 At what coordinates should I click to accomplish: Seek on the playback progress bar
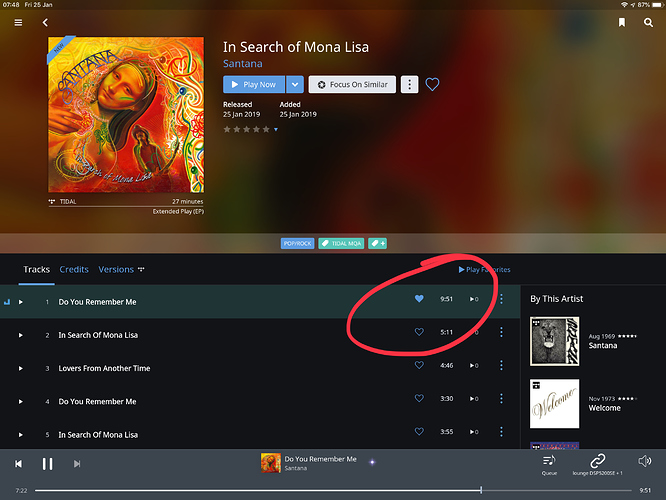pos(333,490)
